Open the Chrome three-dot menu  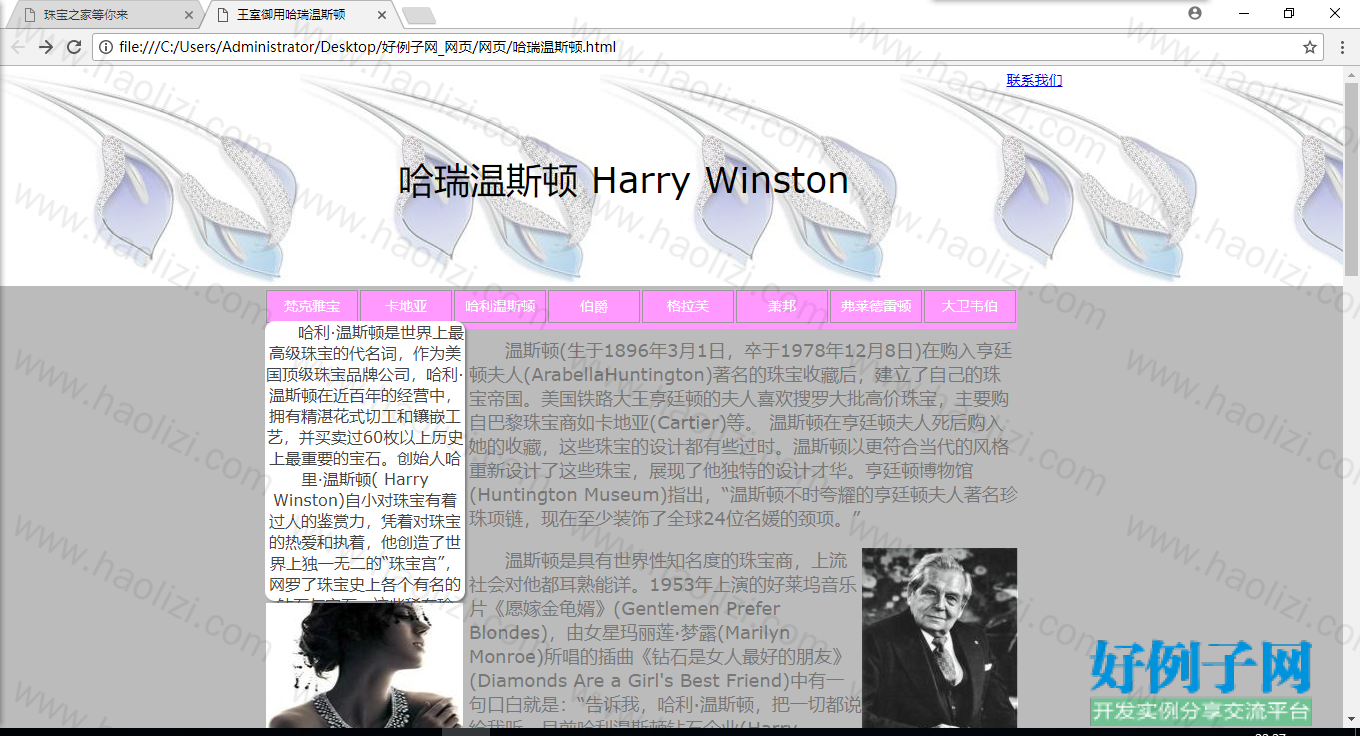pos(1342,47)
